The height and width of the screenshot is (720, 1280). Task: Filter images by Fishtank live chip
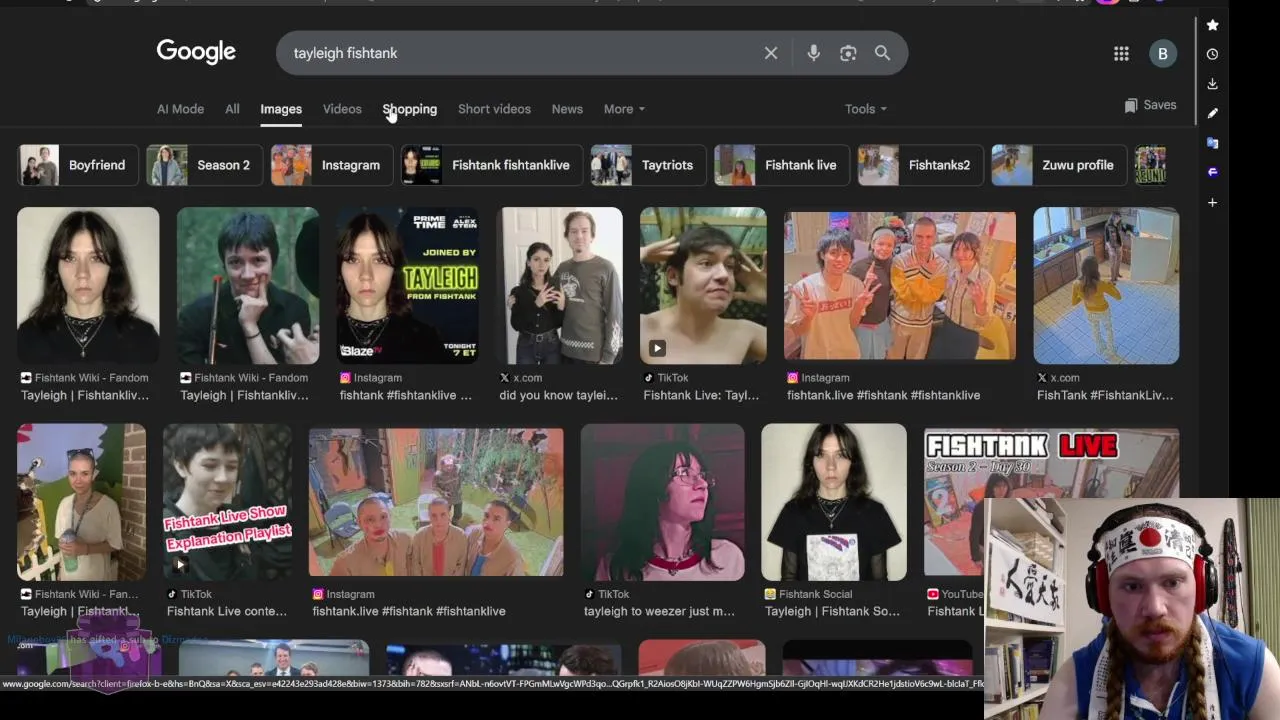point(782,165)
